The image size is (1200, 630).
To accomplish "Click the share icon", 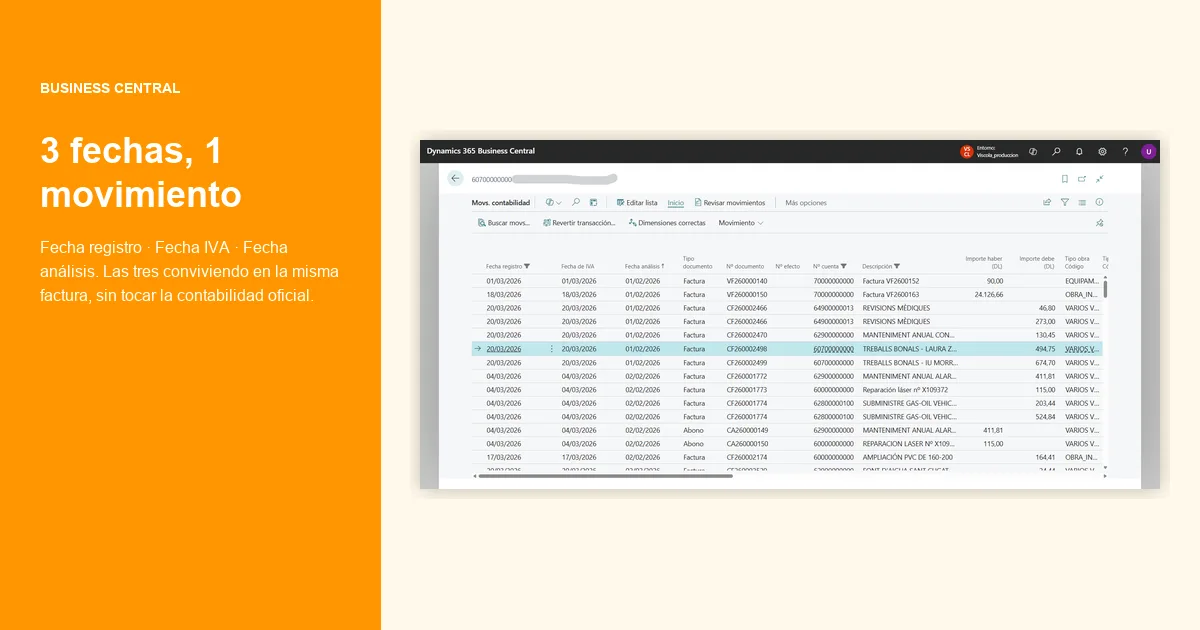I will [1047, 202].
